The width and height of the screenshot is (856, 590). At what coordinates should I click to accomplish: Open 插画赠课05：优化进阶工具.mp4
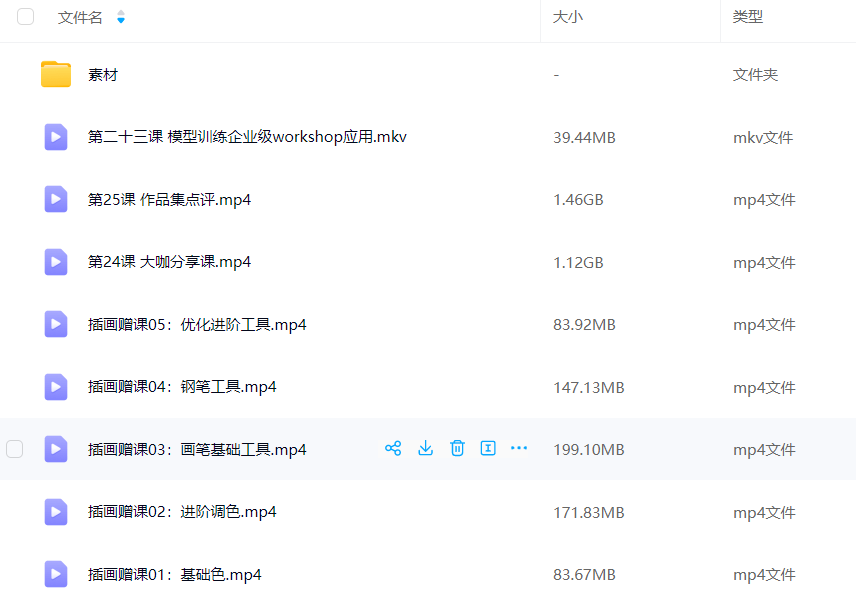[x=197, y=325]
